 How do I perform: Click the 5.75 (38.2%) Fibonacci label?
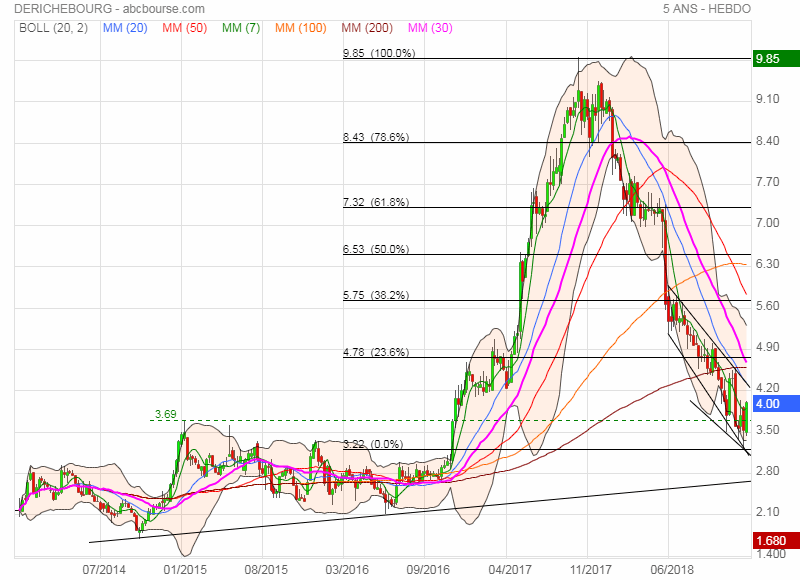point(376,295)
